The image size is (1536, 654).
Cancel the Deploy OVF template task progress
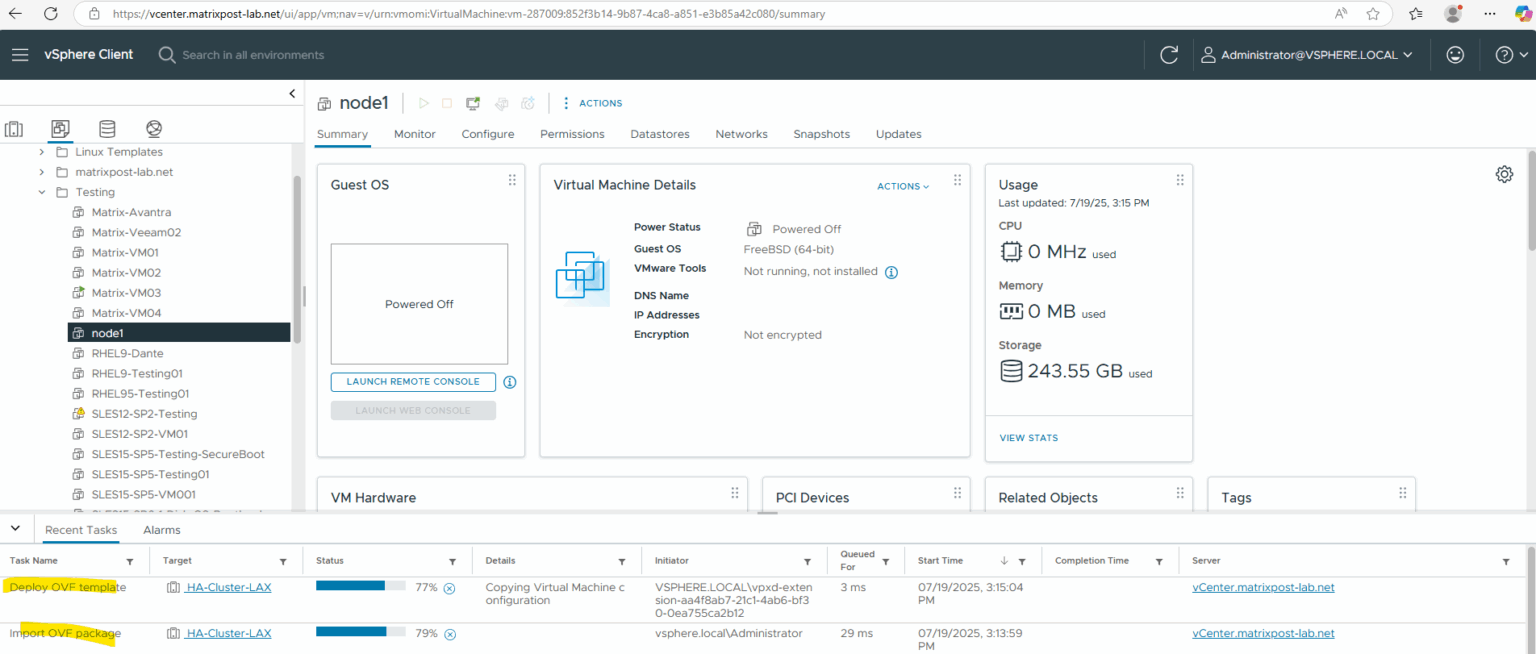pyautogui.click(x=450, y=589)
